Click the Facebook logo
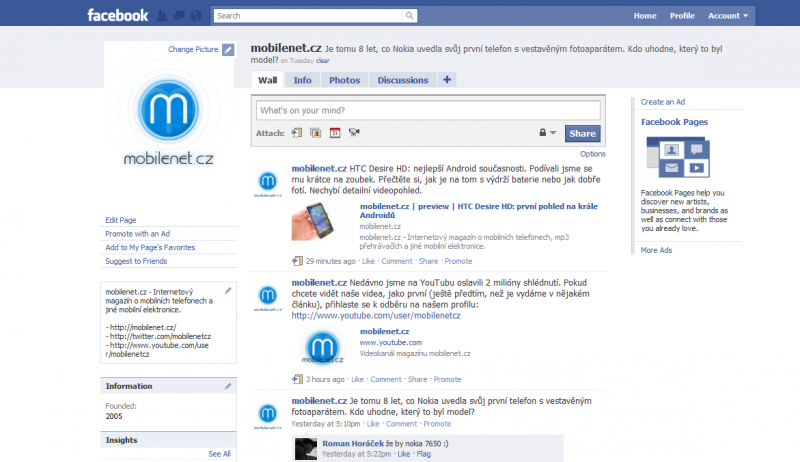800x462 pixels. coord(117,15)
